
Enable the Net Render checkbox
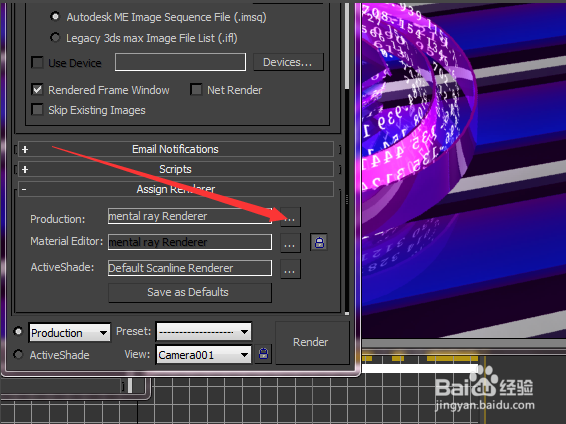(196, 89)
